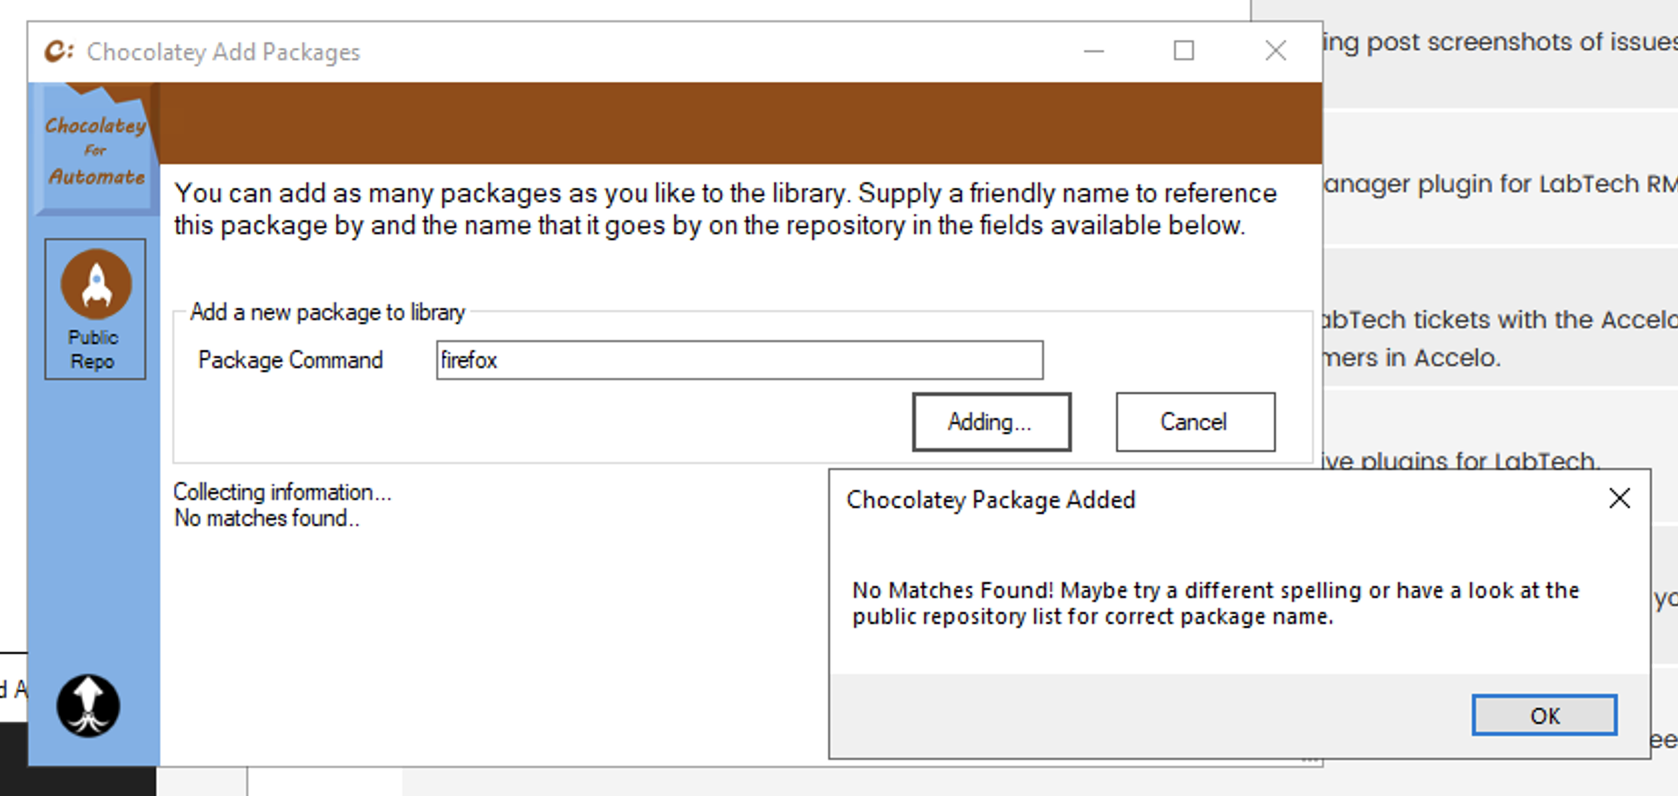The image size is (1678, 796).
Task: Click the 'Collecting information...' status text
Action: point(282,492)
